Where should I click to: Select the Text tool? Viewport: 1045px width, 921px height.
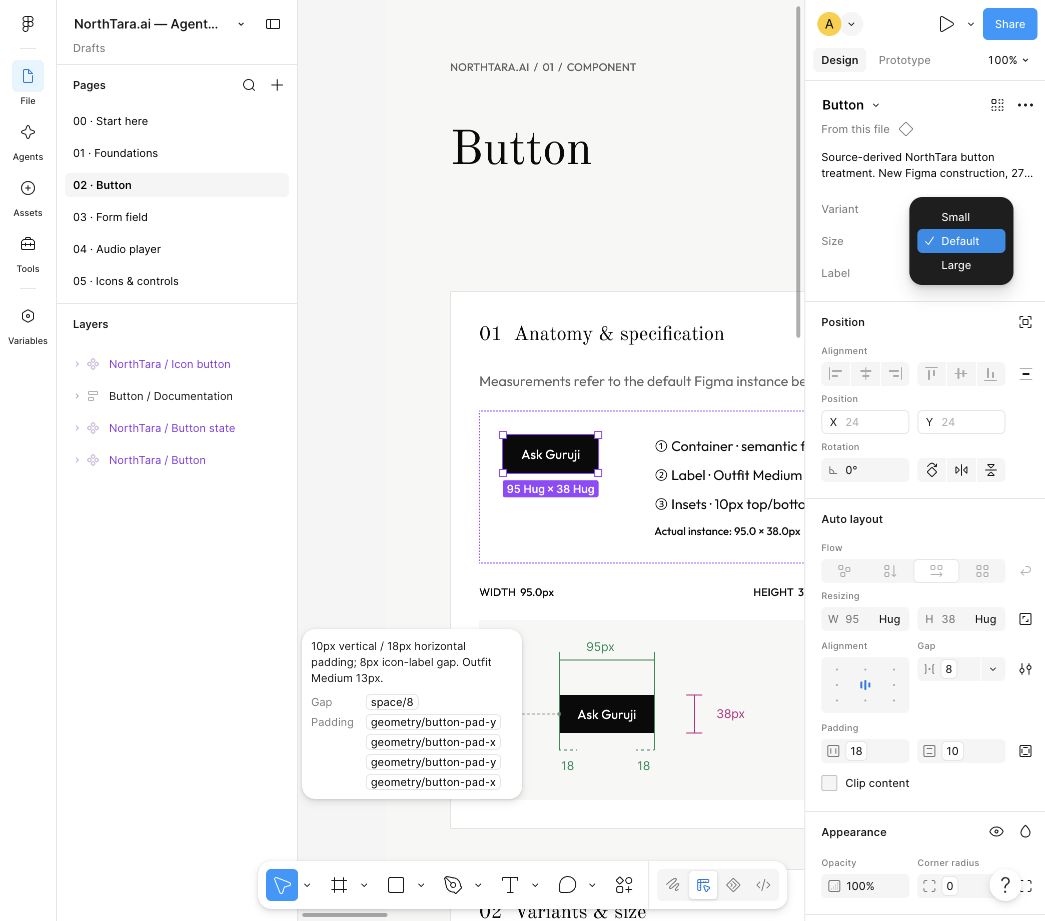coord(510,885)
